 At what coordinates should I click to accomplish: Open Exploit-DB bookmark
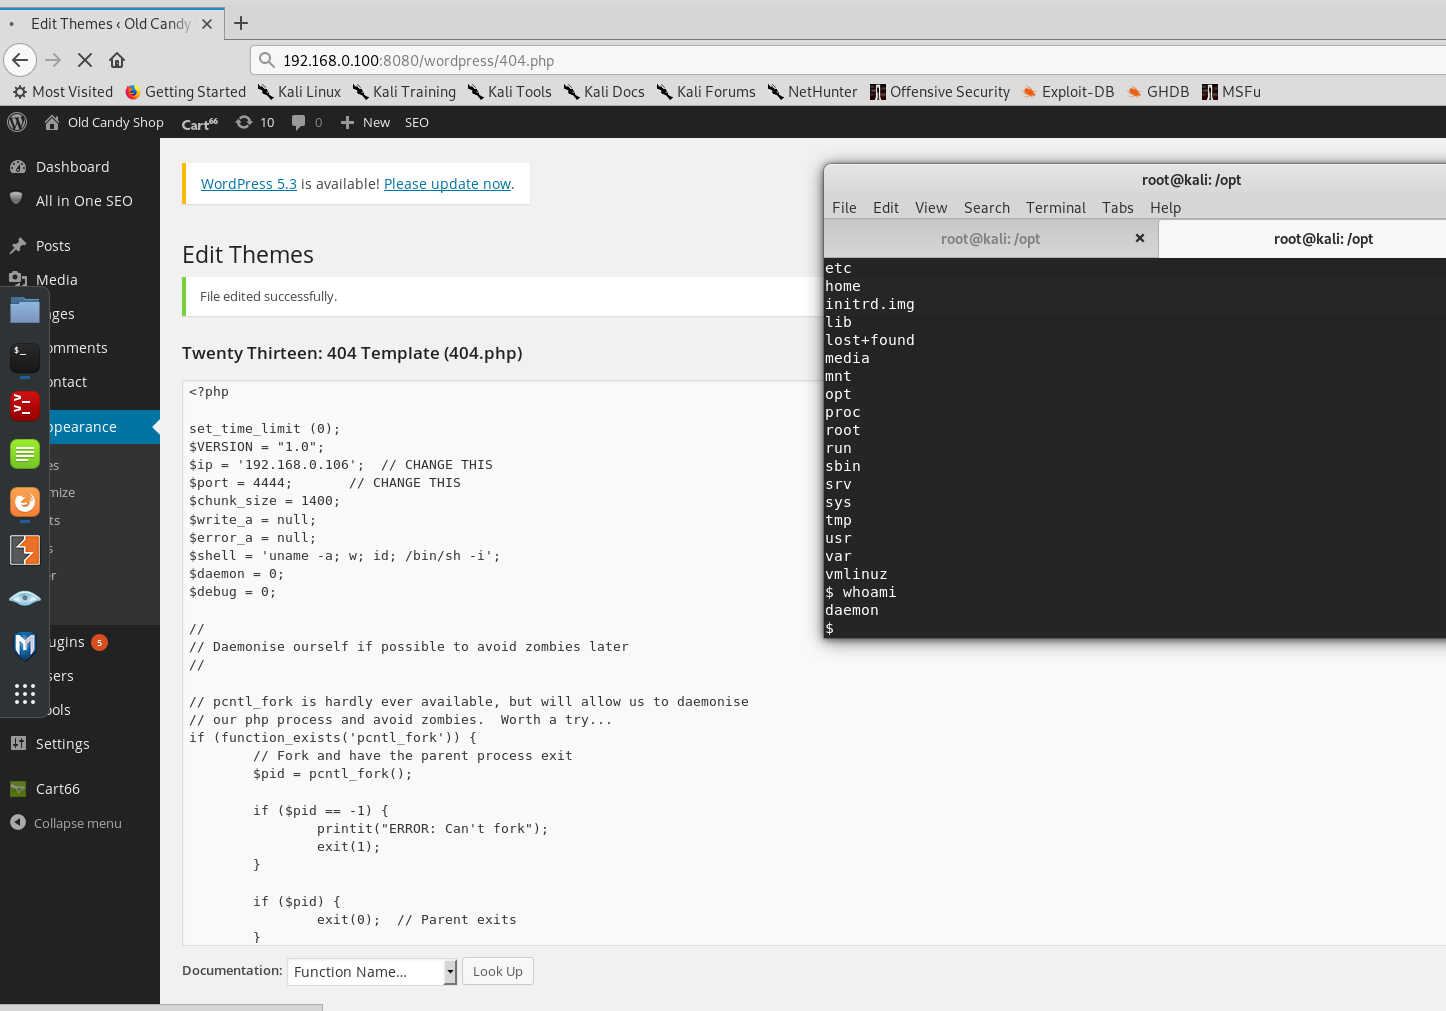click(x=1068, y=92)
